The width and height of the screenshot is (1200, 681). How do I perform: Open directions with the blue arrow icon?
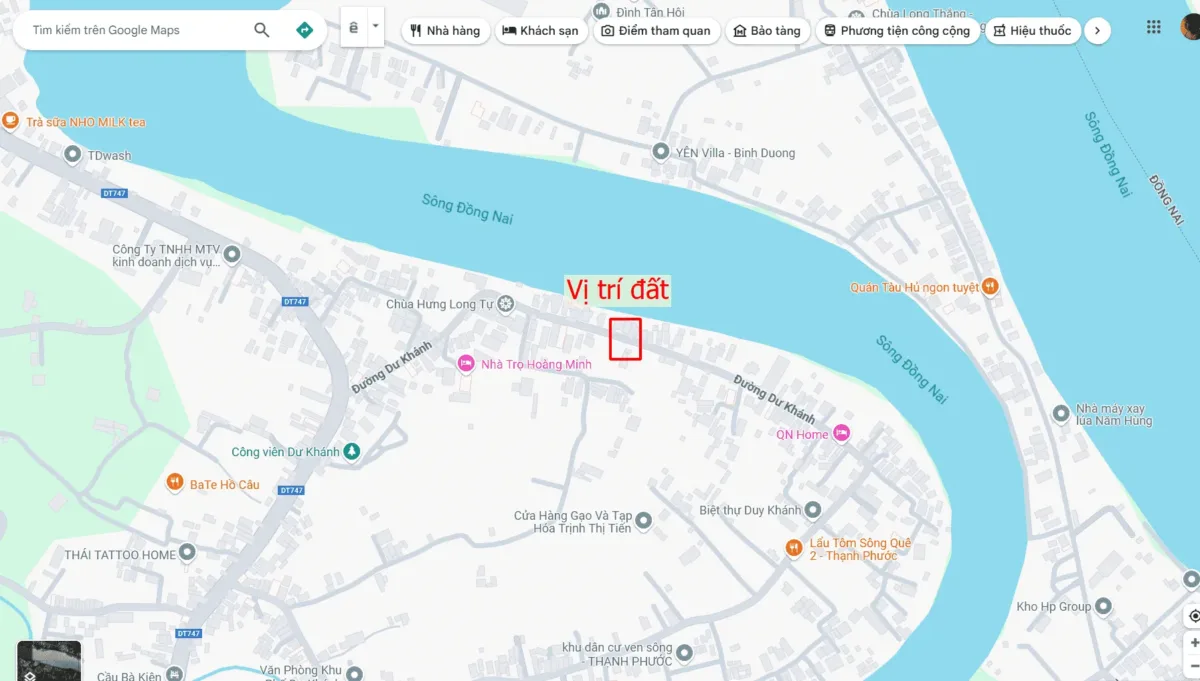(x=305, y=30)
